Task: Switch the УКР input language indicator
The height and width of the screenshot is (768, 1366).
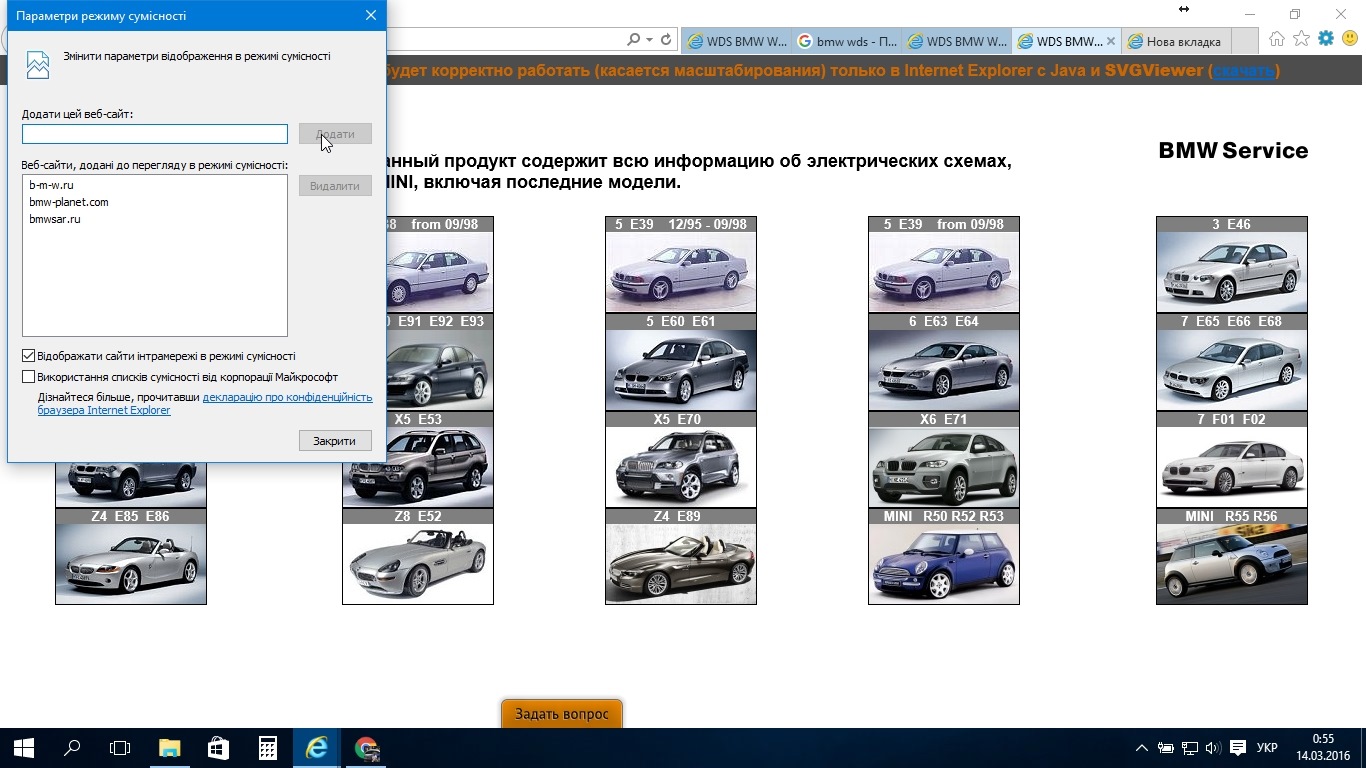Action: click(x=1267, y=748)
